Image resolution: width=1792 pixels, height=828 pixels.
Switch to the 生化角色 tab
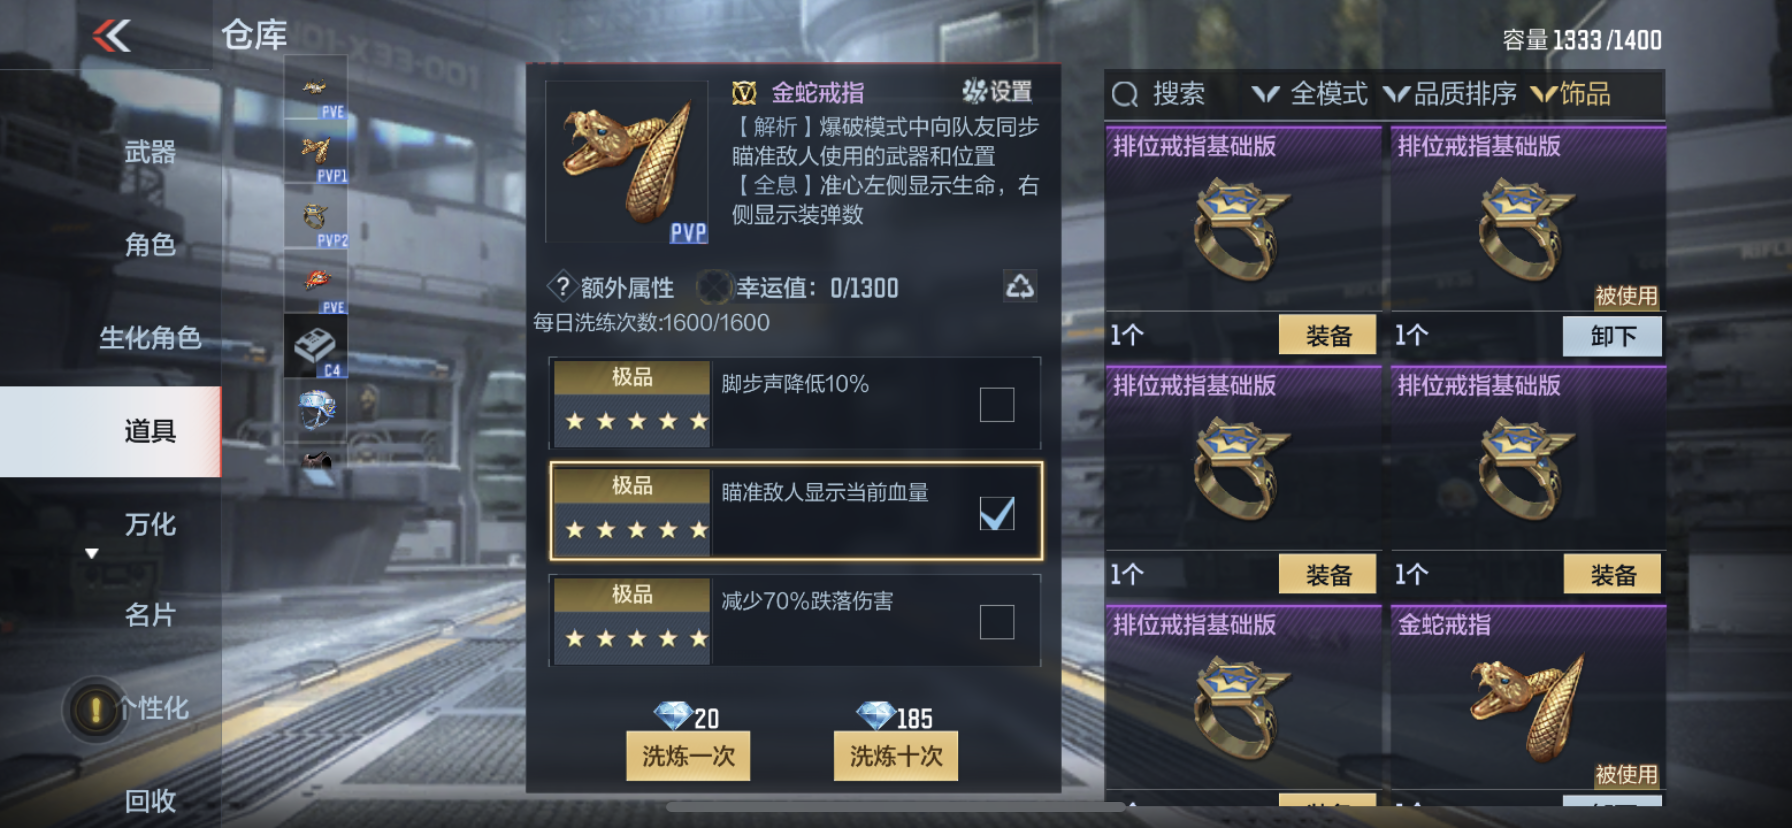click(150, 338)
